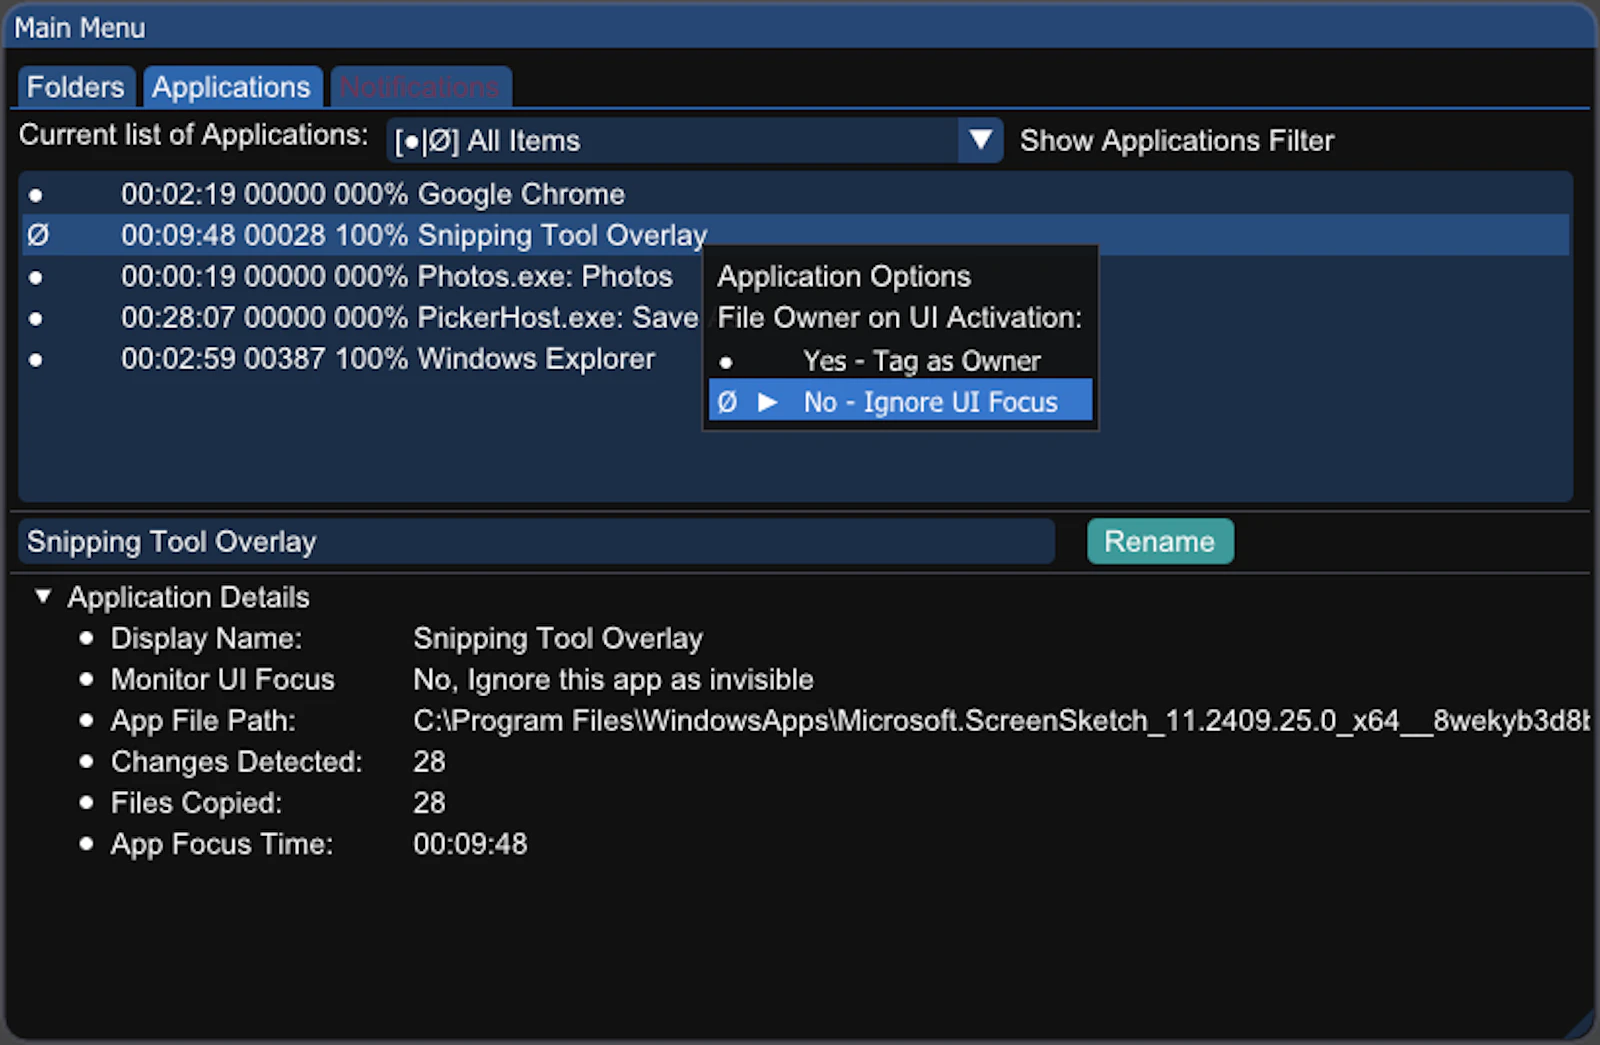Click the File Owner on UI Activation label
The height and width of the screenshot is (1045, 1600).
pyautogui.click(x=899, y=317)
